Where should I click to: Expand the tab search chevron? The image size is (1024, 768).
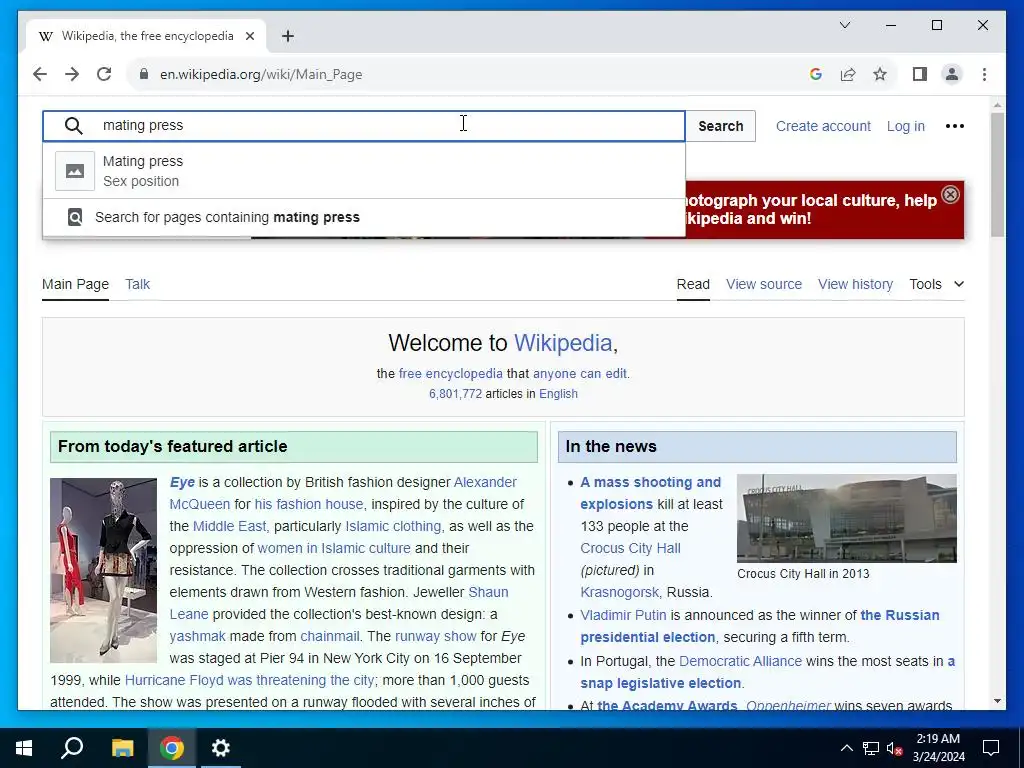pos(844,25)
